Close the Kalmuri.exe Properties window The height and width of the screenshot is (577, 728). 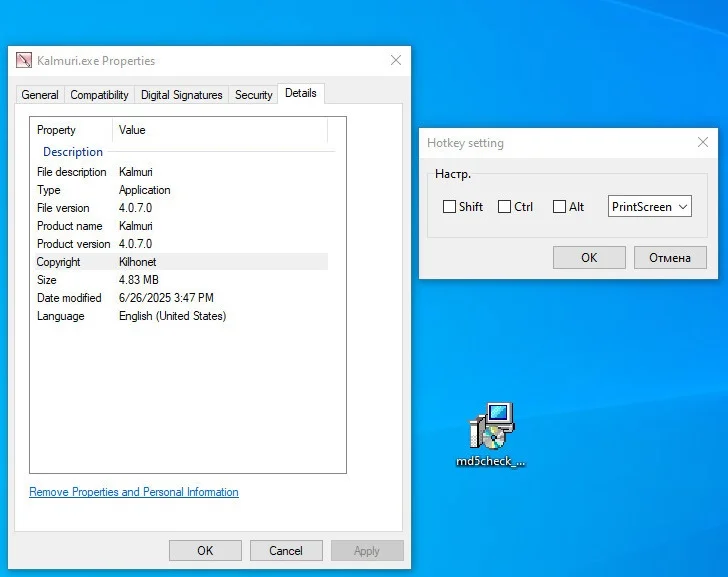click(396, 60)
